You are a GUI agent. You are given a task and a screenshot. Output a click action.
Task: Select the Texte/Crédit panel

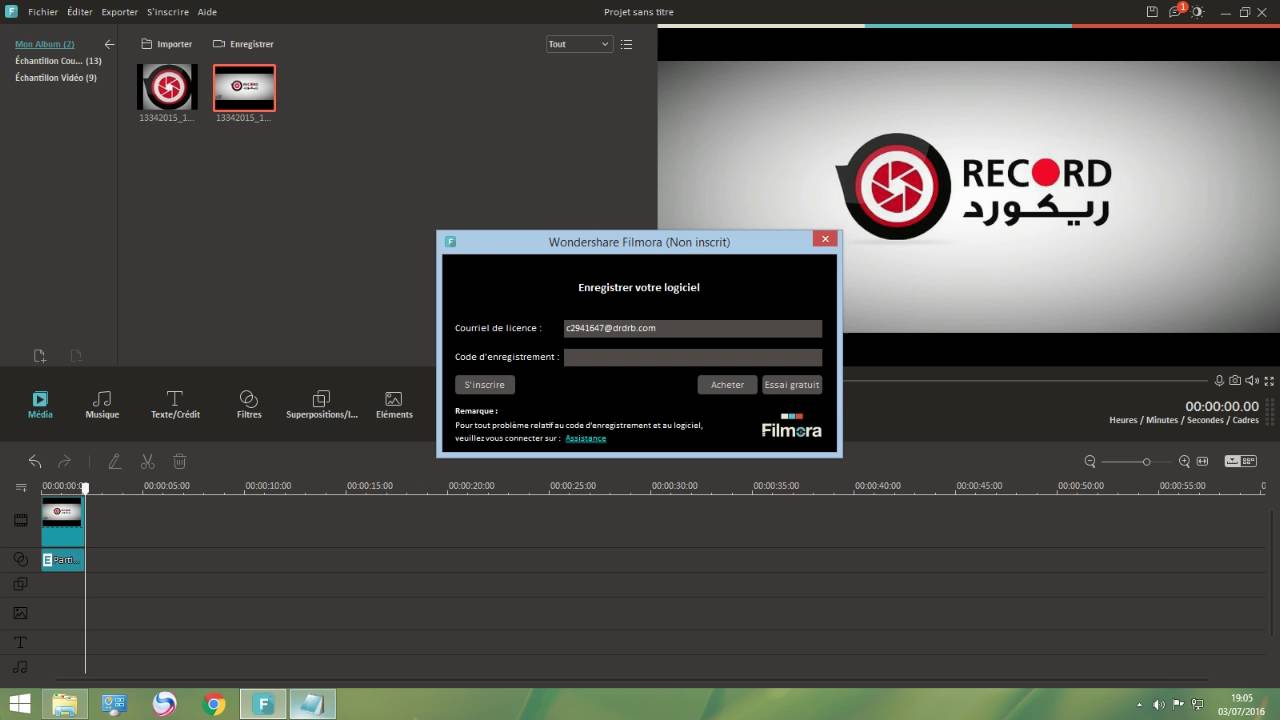[x=175, y=403]
